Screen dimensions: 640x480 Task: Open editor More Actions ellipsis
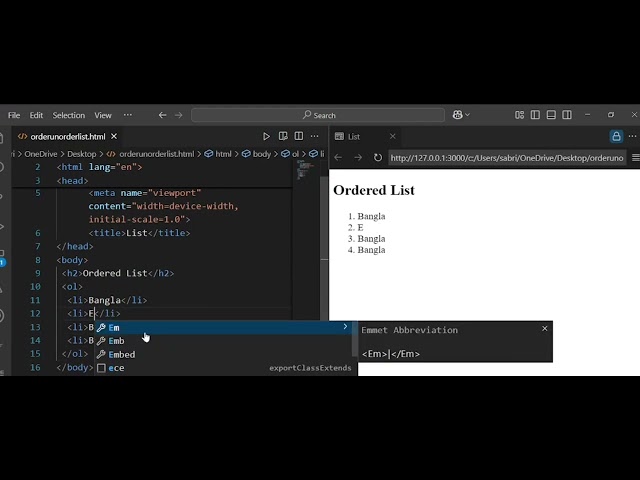point(314,136)
